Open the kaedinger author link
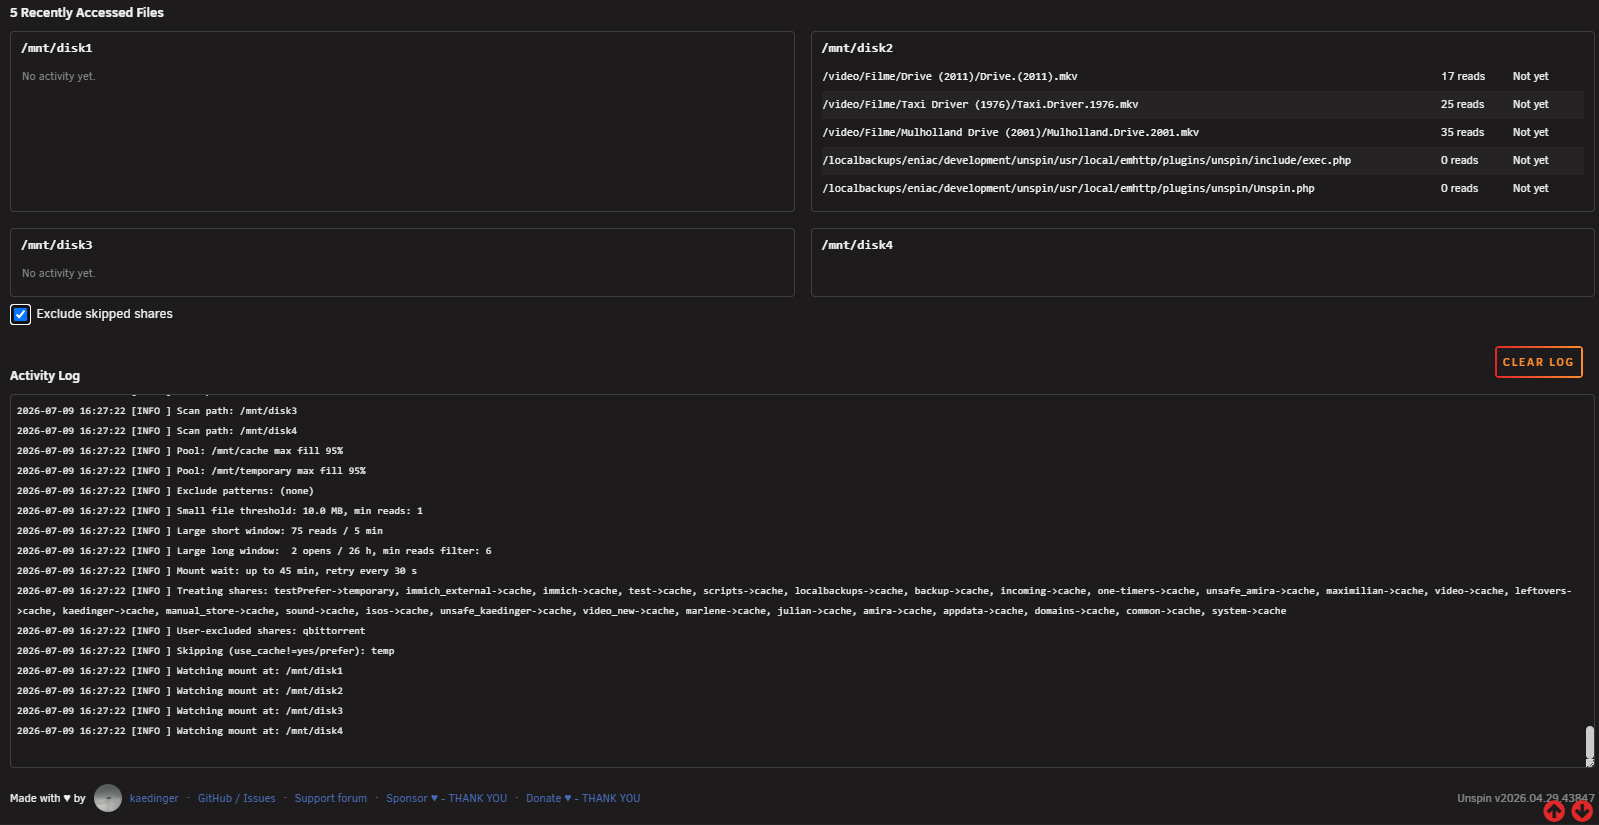Viewport: 1599px width, 825px height. pyautogui.click(x=154, y=798)
